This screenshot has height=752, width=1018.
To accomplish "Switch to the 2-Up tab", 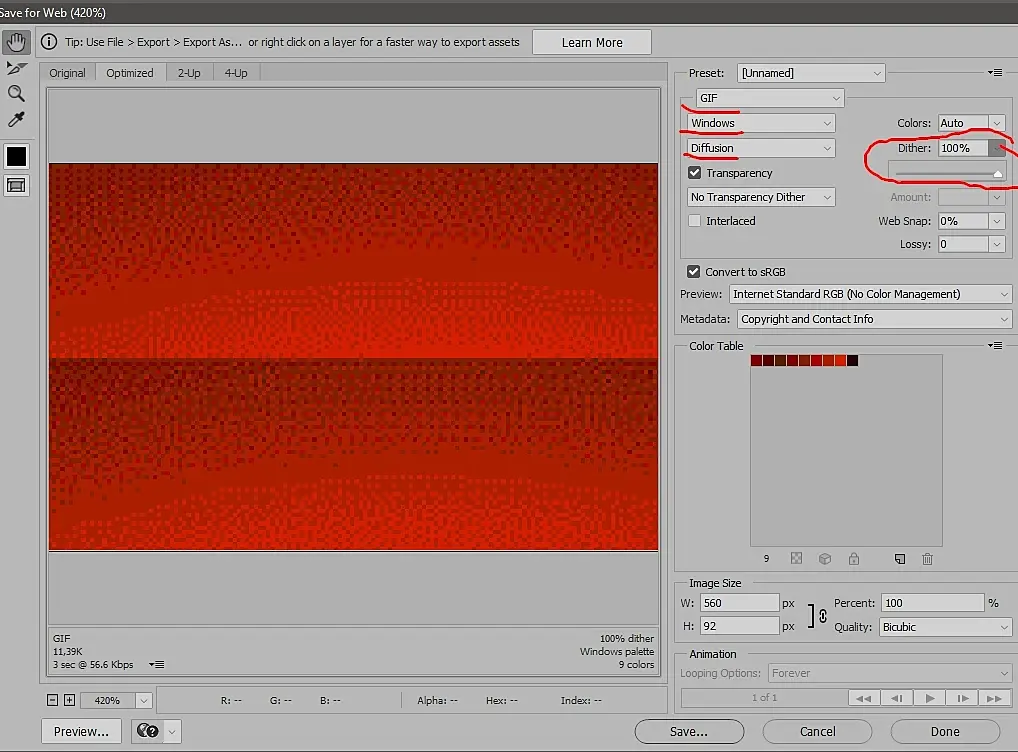I will click(189, 73).
